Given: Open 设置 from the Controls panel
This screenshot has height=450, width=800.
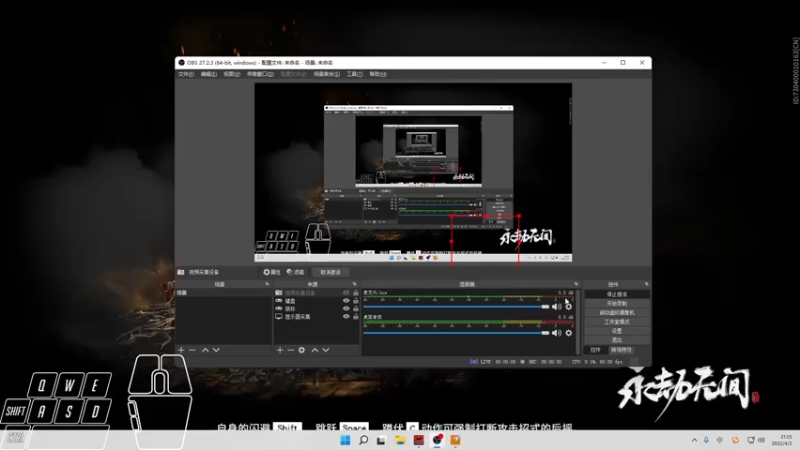Looking at the screenshot, I should [x=617, y=331].
